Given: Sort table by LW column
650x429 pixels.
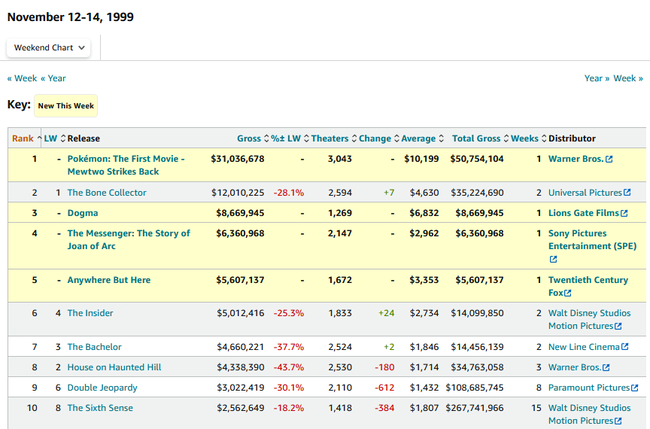Looking at the screenshot, I should pyautogui.click(x=55, y=138).
